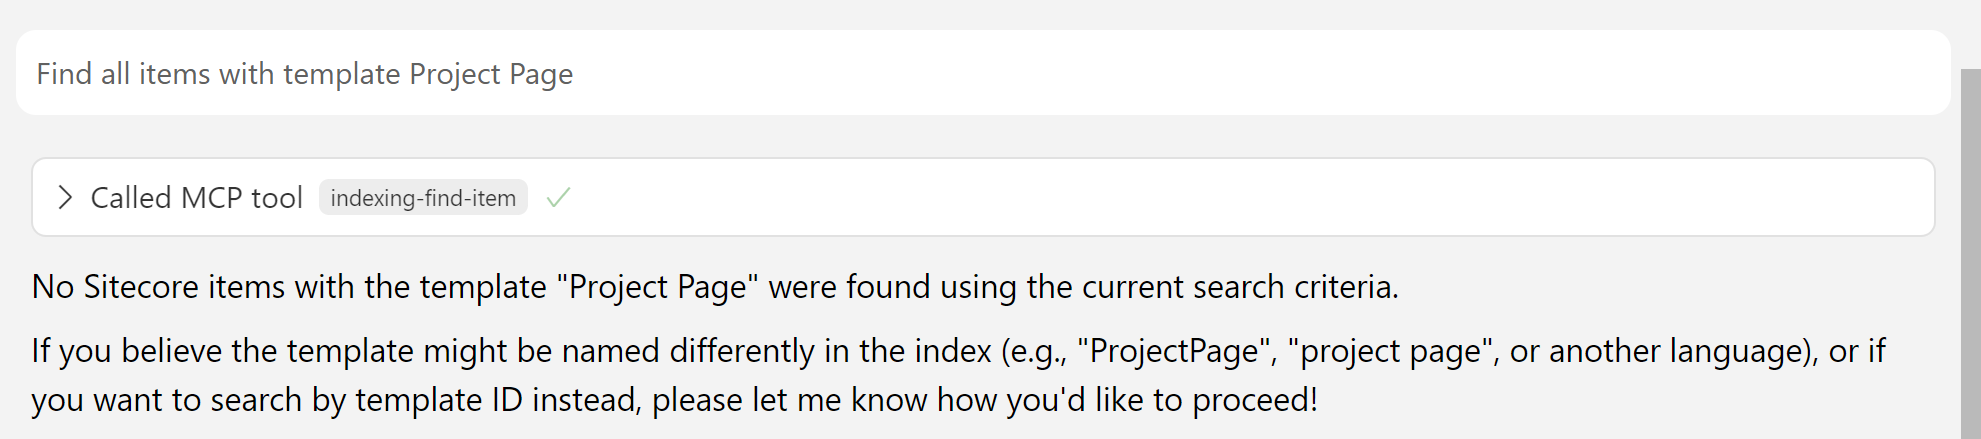Click the "Called MCP tool" label
The width and height of the screenshot is (1981, 439).
(x=196, y=198)
